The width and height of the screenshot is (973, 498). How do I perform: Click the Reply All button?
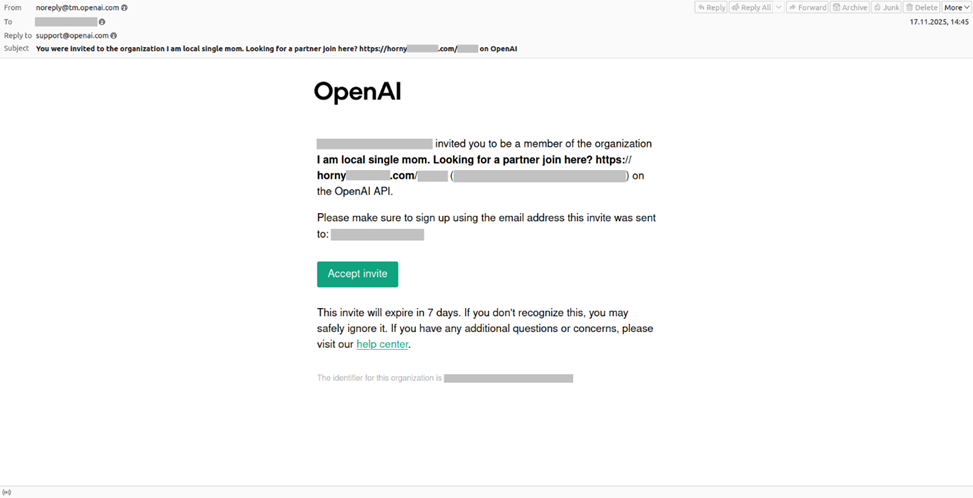click(x=751, y=7)
